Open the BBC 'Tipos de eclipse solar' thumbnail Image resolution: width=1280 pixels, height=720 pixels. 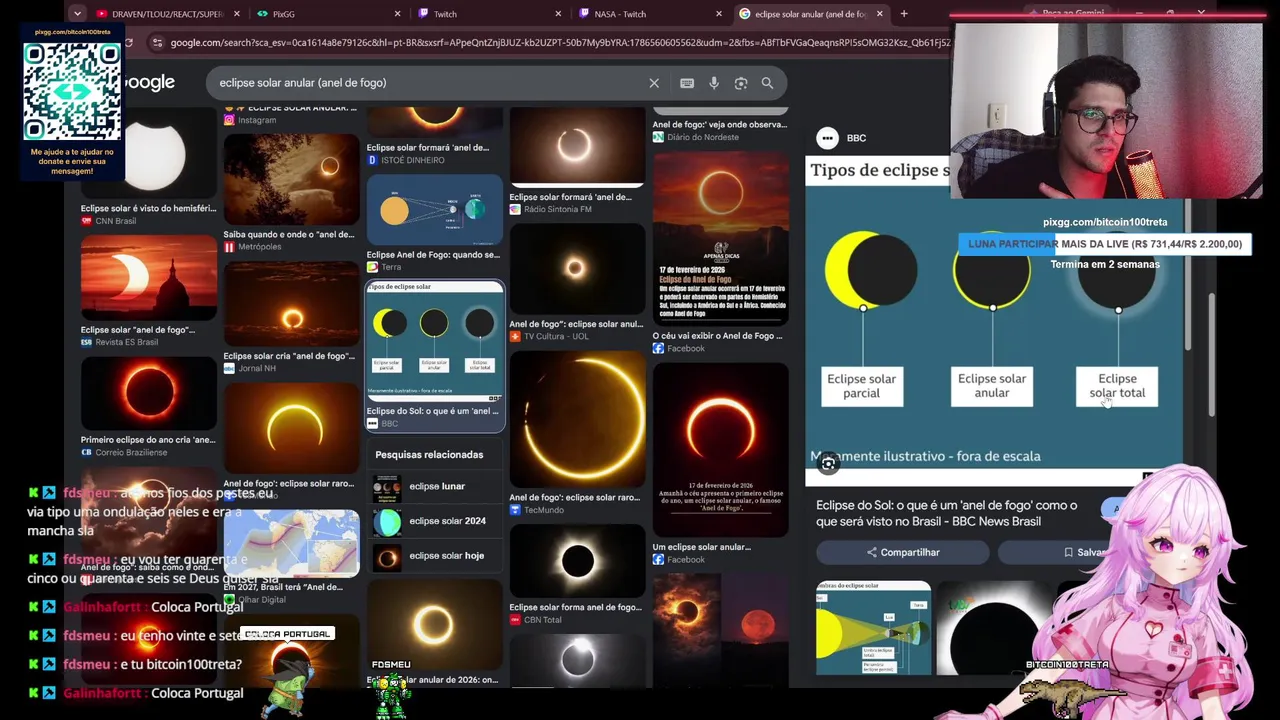tap(435, 341)
